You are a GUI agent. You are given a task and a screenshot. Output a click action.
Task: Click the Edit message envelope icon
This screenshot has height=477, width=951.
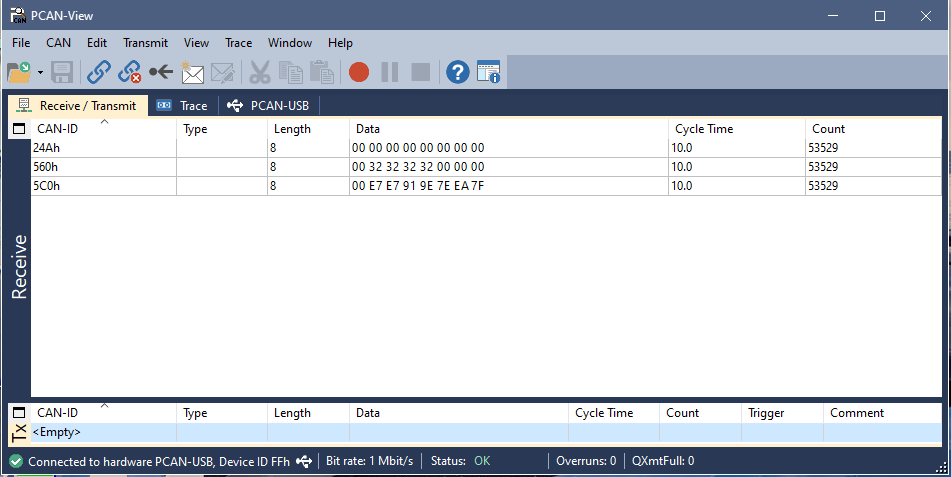(x=223, y=72)
